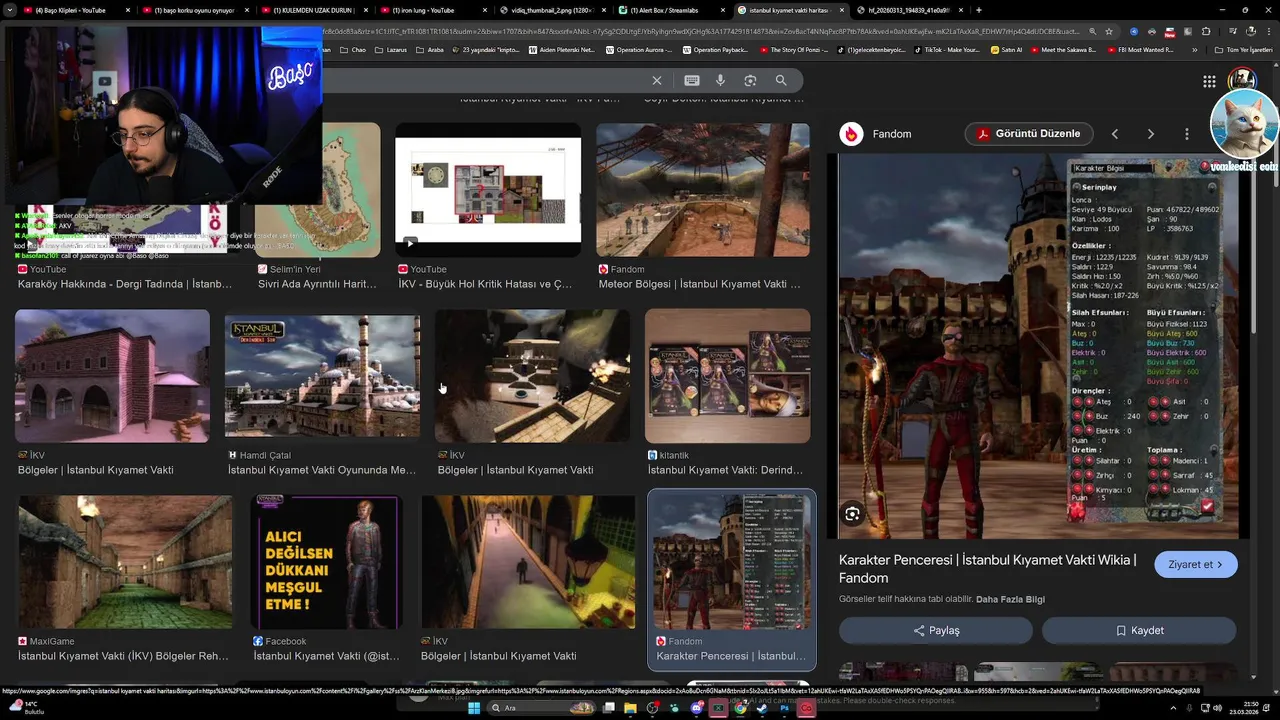Expand hidden bookmarks with the chevron
Screen dimensions: 1280x720
(1195, 49)
